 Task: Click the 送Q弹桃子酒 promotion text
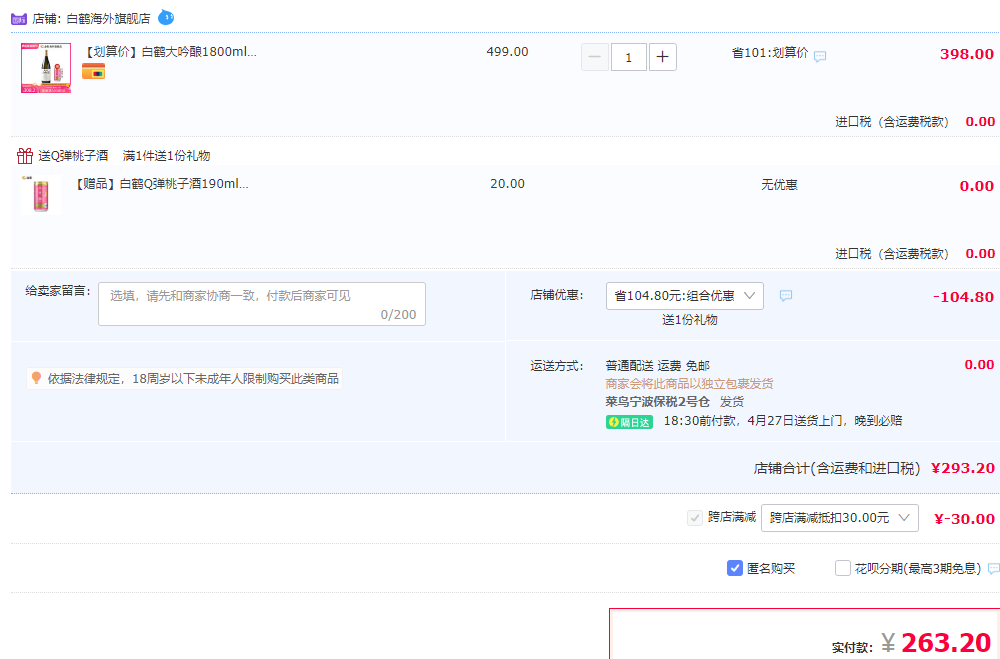(x=73, y=156)
